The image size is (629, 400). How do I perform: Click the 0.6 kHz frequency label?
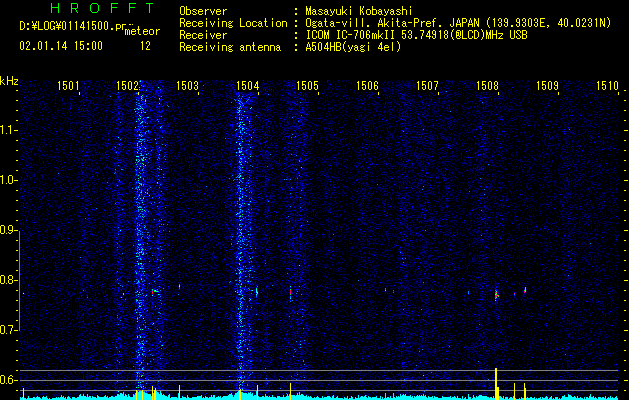8,380
